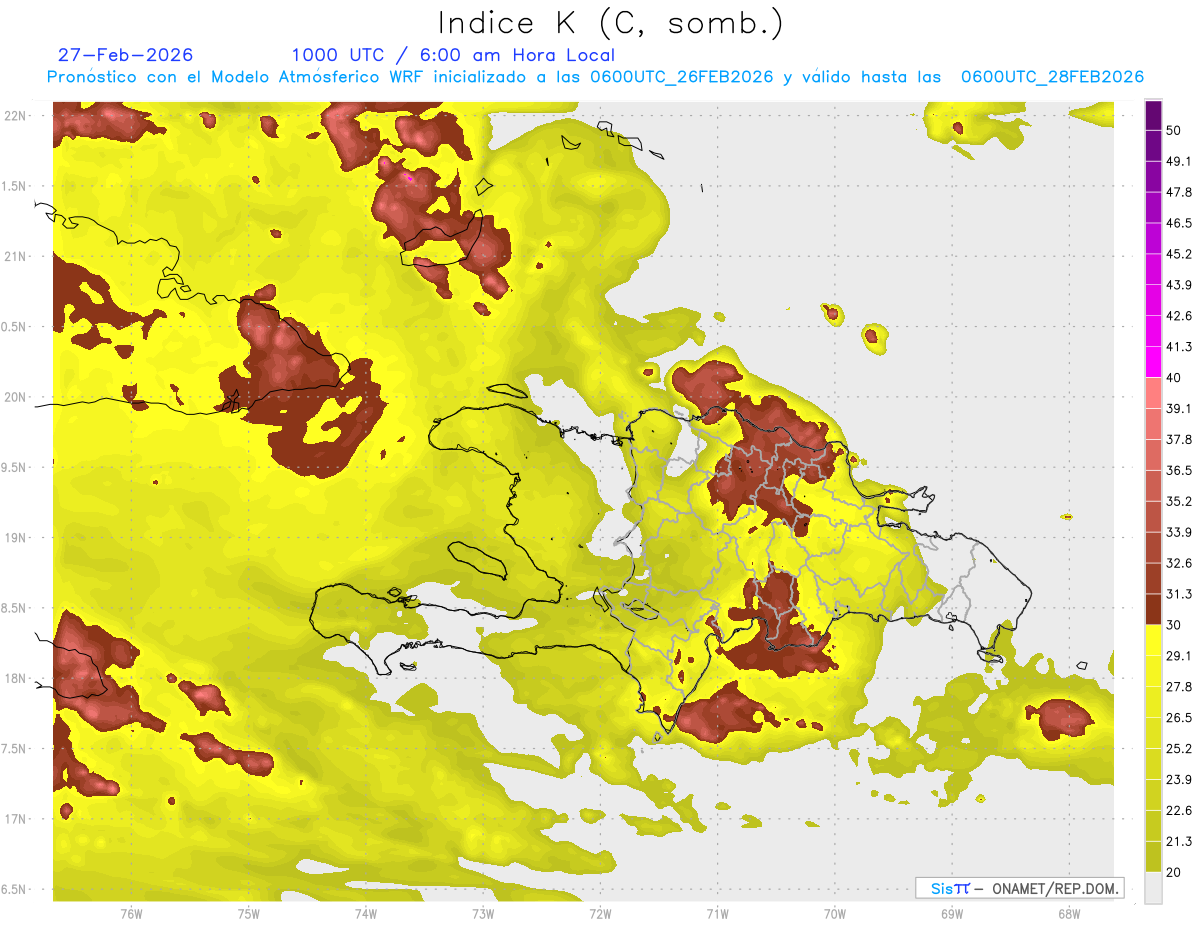Screen dimensions: 1200x927
Task: Click the colorbar label "35.2"
Action: click(1180, 501)
